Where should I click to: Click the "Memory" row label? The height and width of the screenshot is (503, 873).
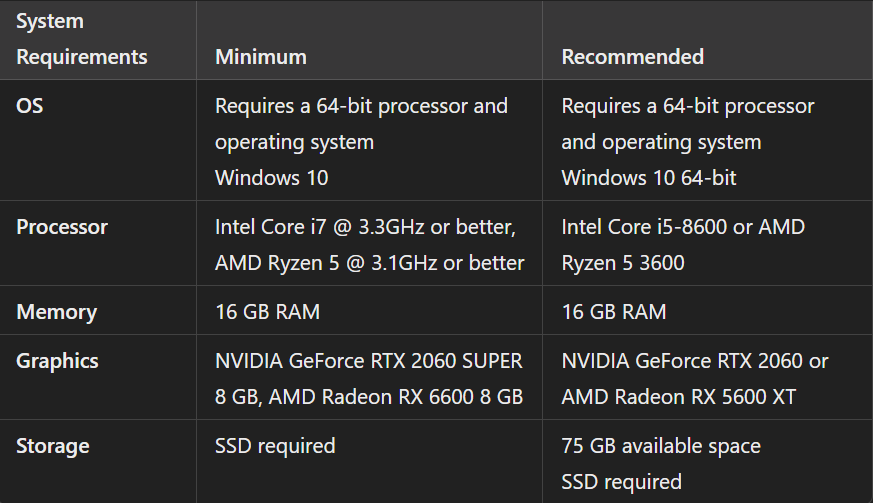pyautogui.click(x=56, y=312)
